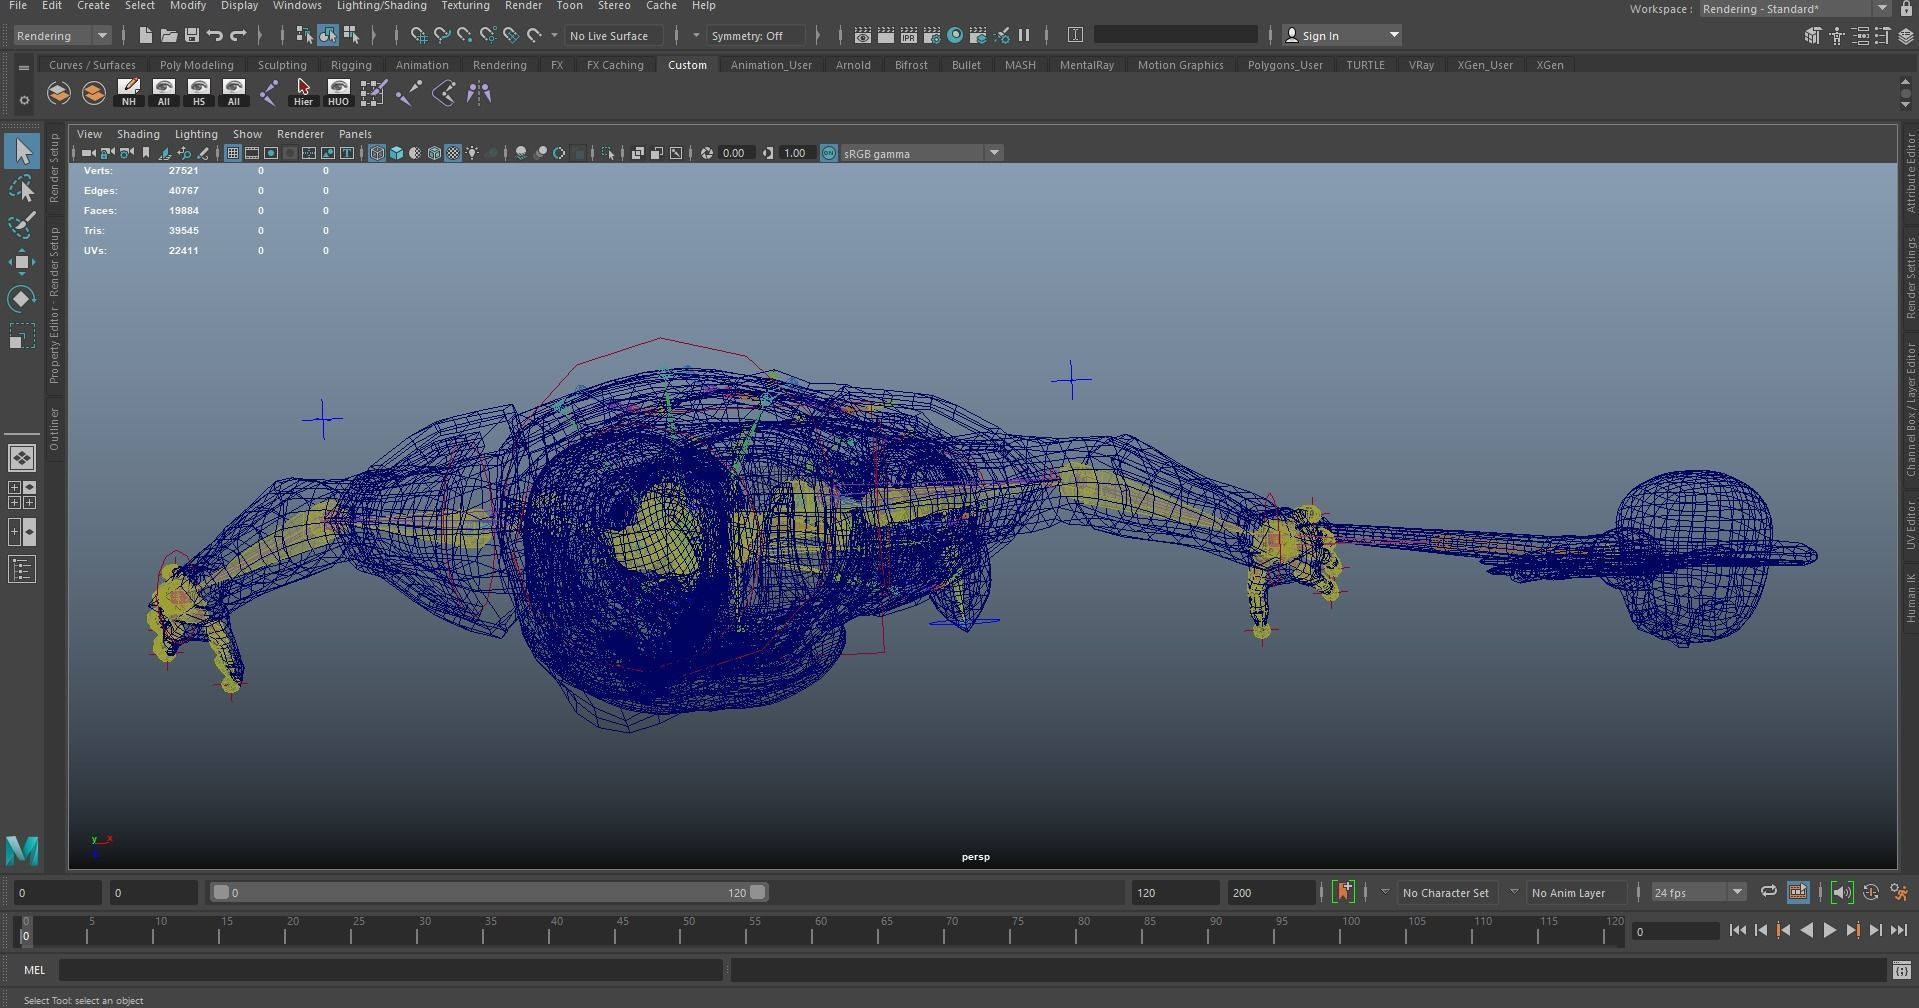Click the time range slider bar
The image size is (1919, 1008).
click(x=488, y=892)
